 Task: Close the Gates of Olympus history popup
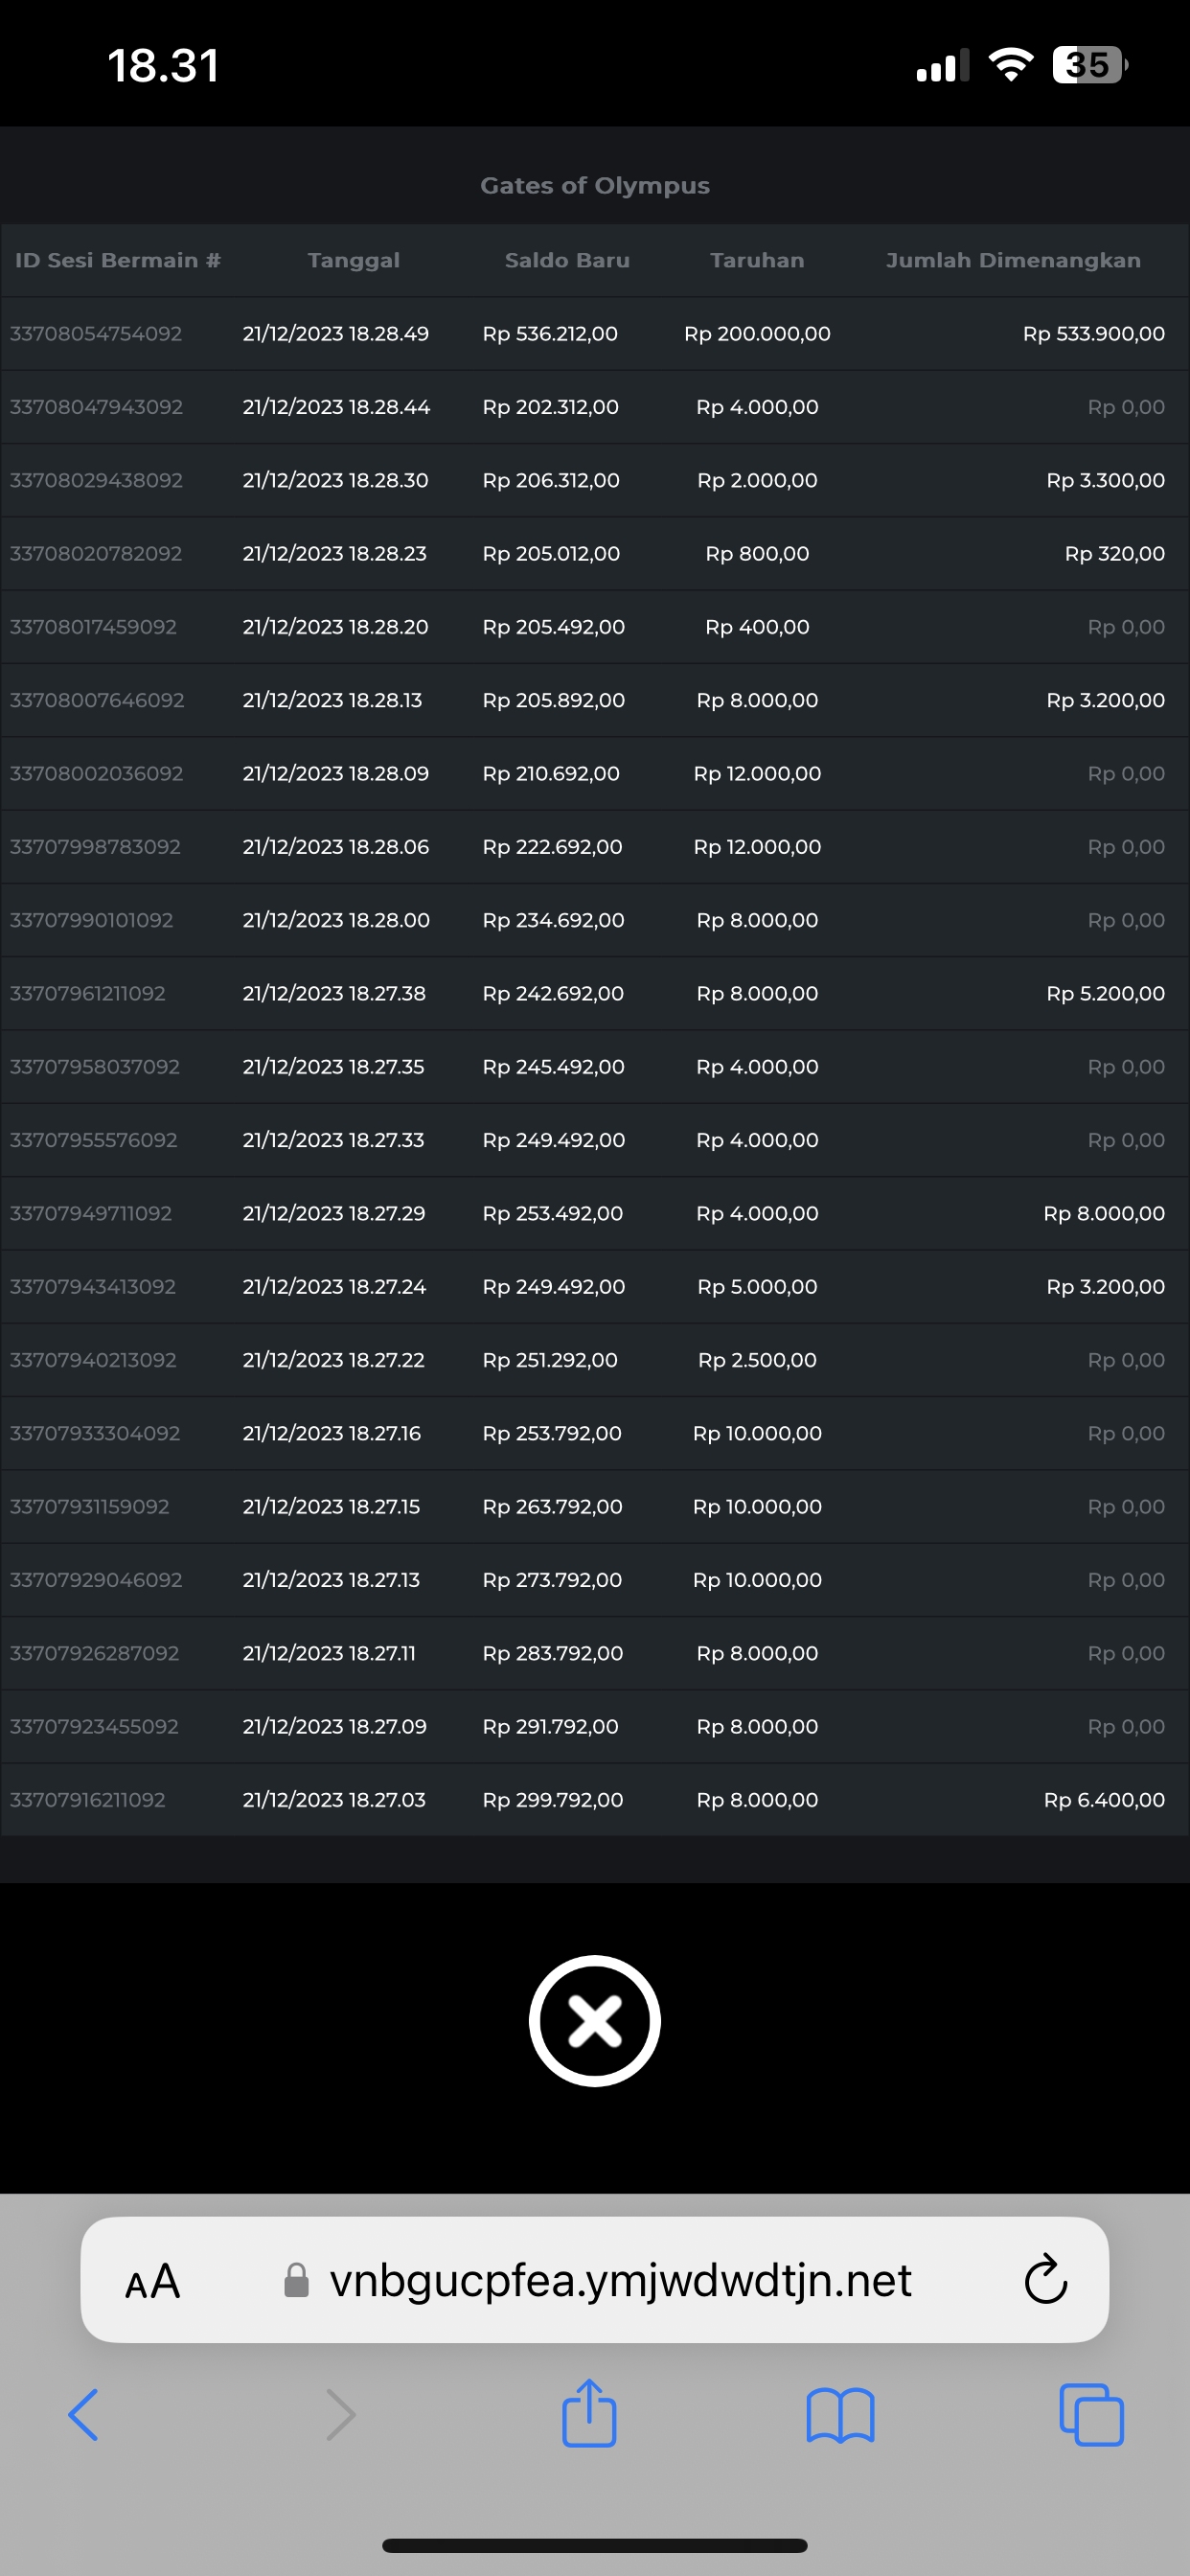point(594,2021)
